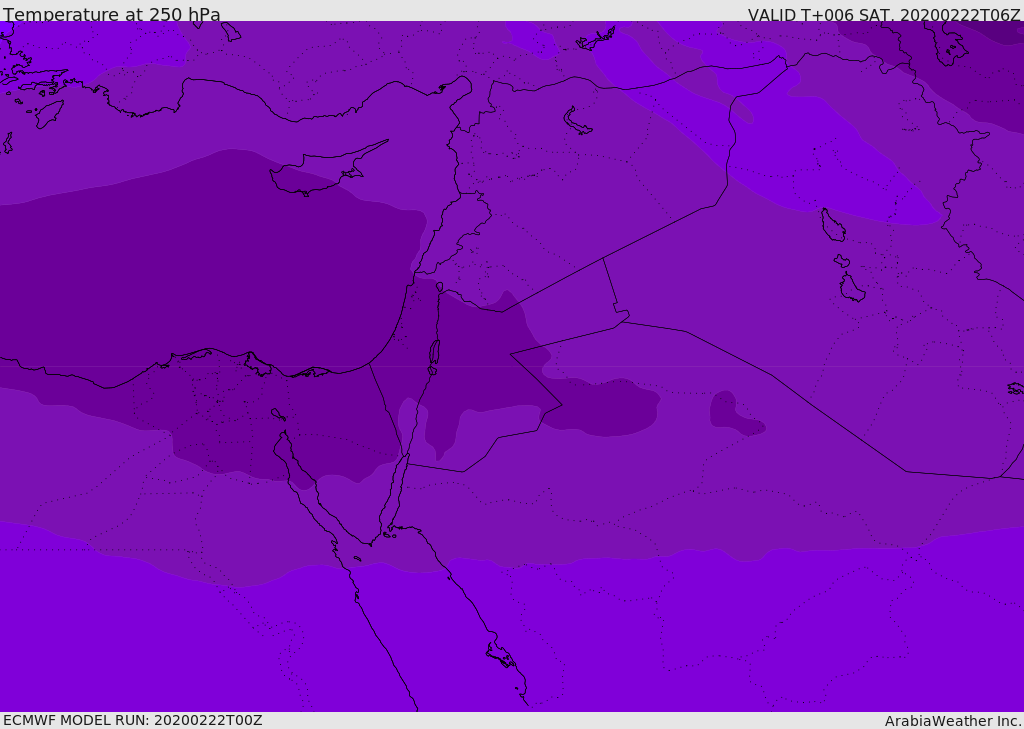Screen dimensions: 1024x729
Task: Click the Red Sea islands near the coast
Action: click(x=502, y=656)
